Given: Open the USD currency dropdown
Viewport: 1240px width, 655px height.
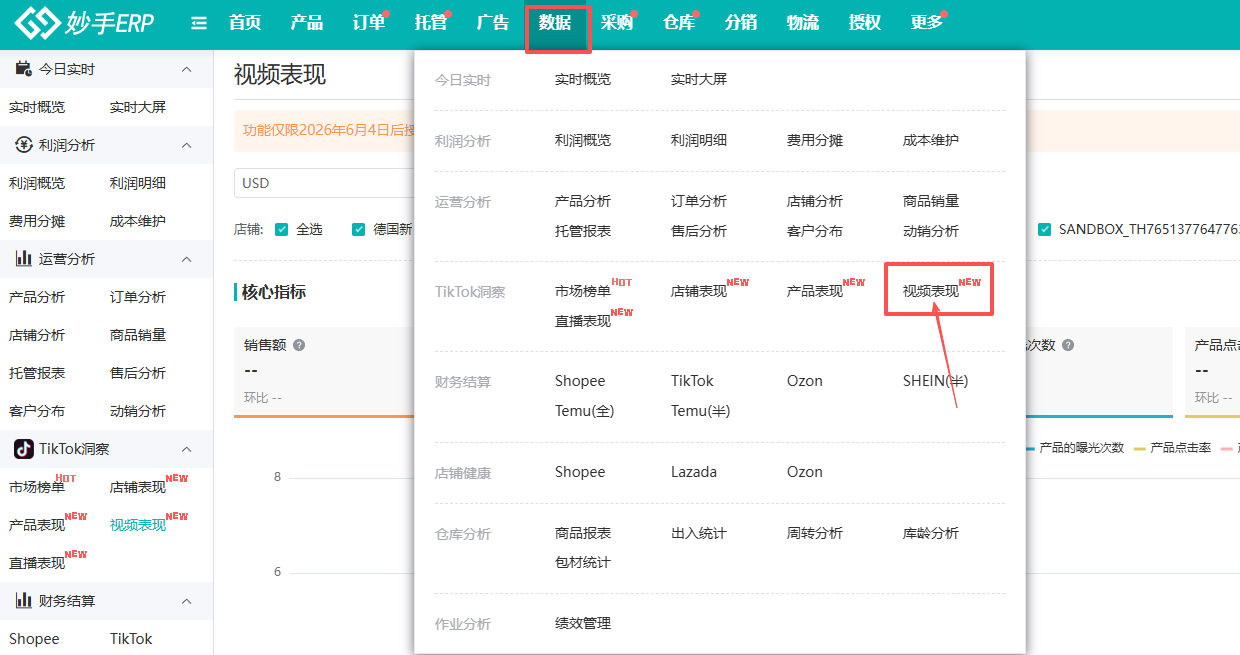Looking at the screenshot, I should click(324, 183).
